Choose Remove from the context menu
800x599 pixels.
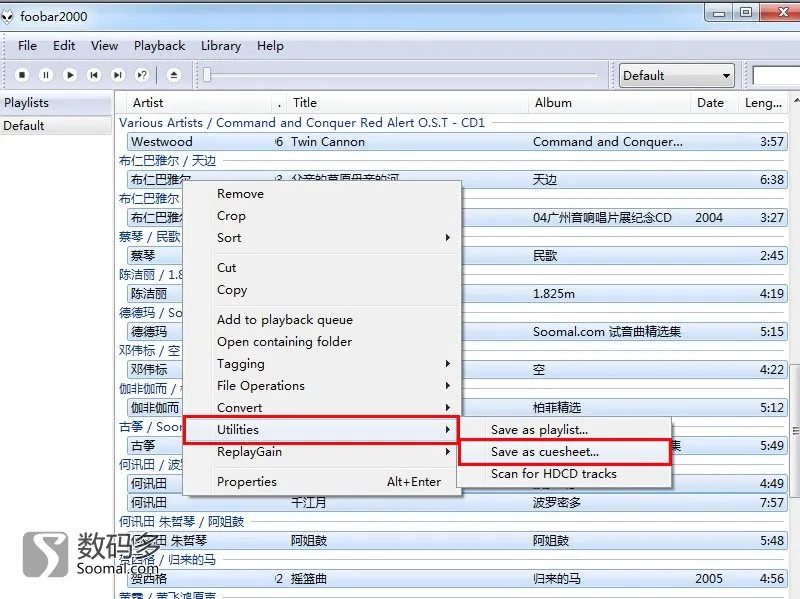click(322, 194)
